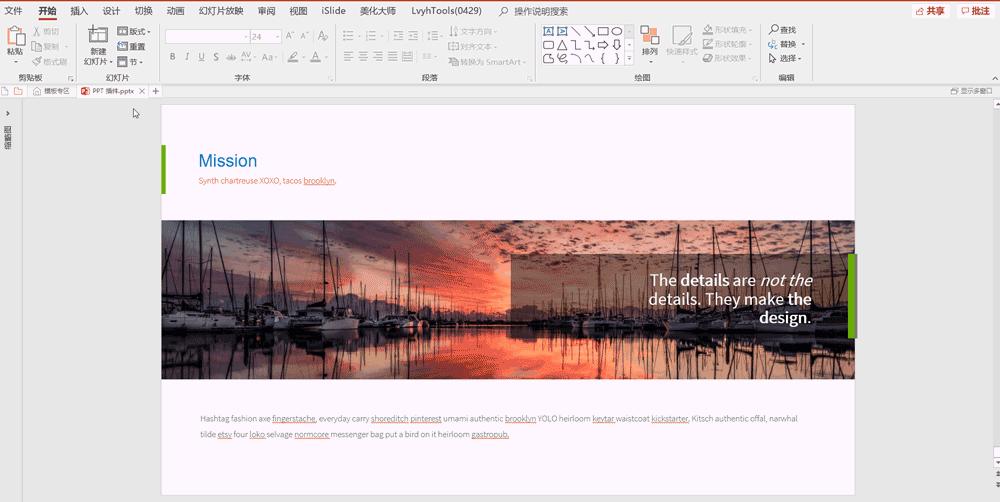Click the search box (操作说明搜索)
1000x502 pixels.
click(540, 11)
